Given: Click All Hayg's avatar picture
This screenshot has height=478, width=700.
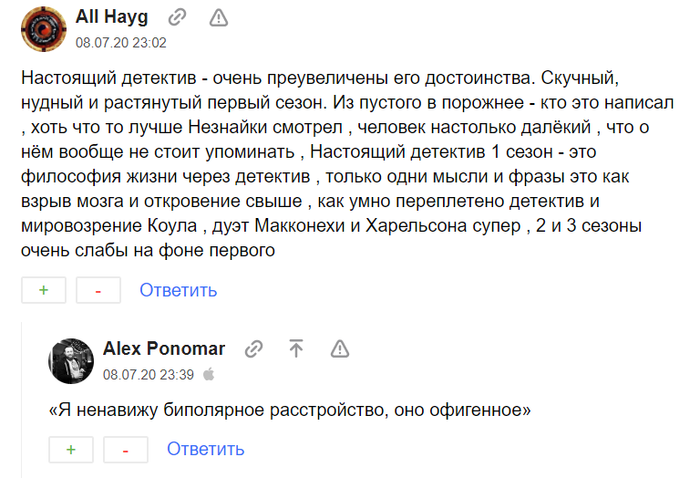Looking at the screenshot, I should pyautogui.click(x=44, y=28).
